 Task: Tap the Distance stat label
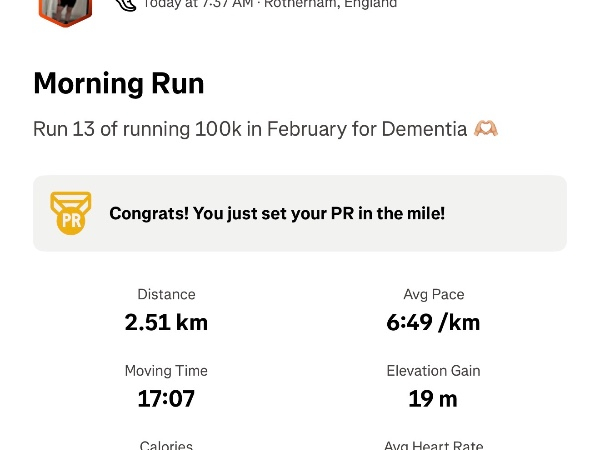pos(166,294)
